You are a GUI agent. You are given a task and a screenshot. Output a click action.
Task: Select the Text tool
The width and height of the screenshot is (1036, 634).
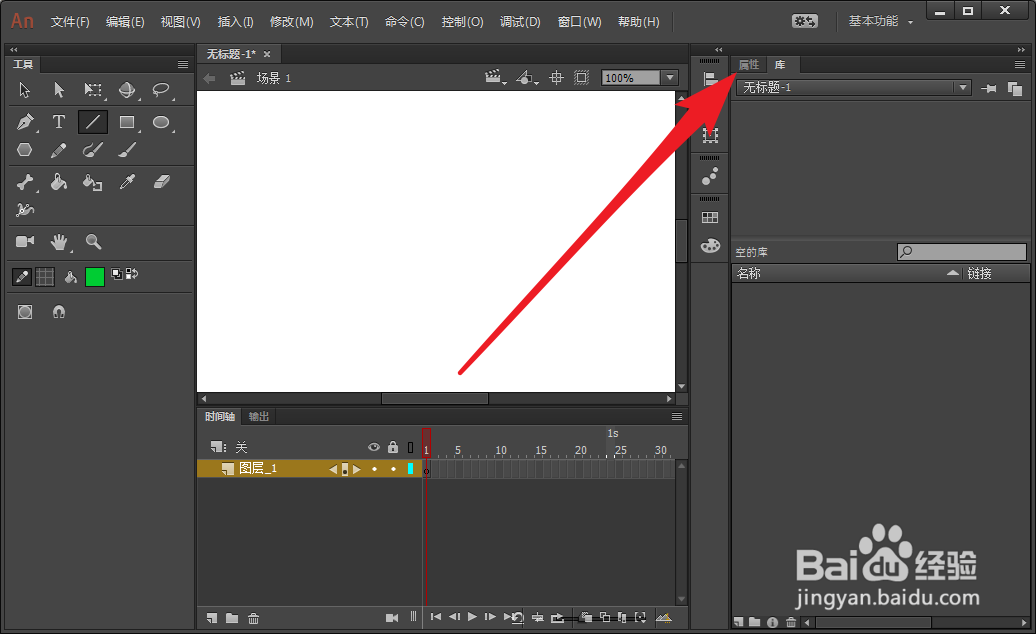59,122
